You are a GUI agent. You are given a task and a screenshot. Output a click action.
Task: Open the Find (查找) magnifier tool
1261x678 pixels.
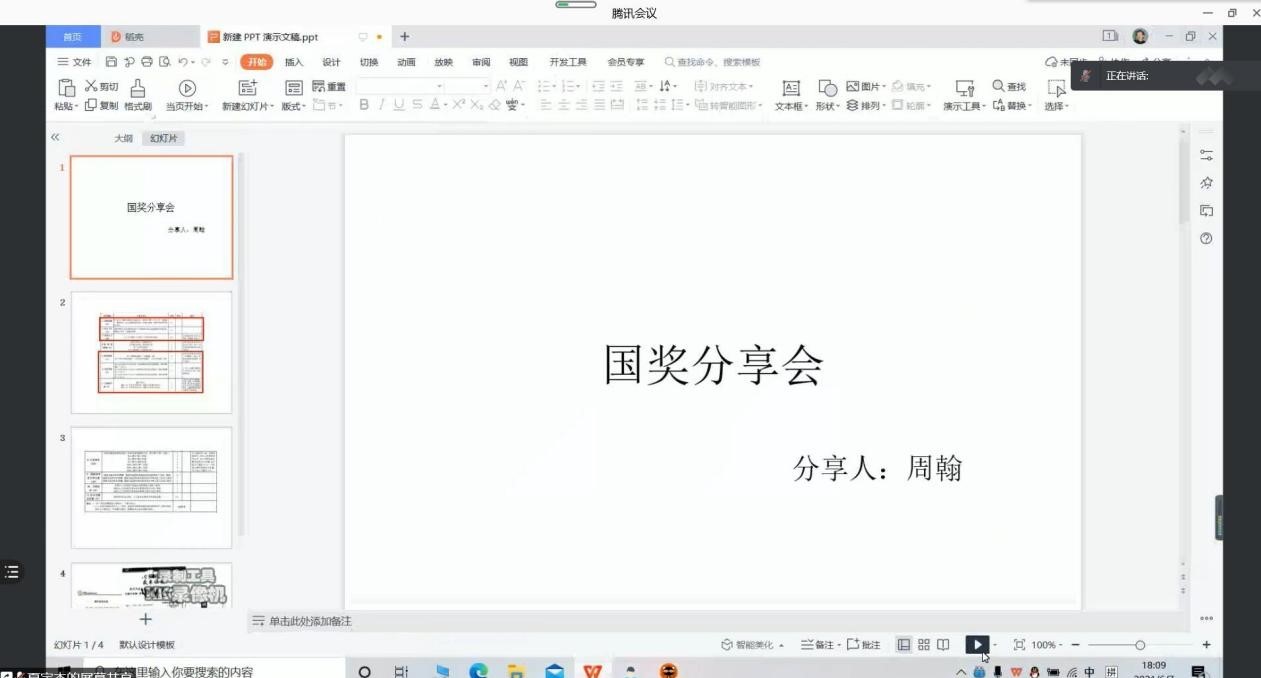pos(998,86)
